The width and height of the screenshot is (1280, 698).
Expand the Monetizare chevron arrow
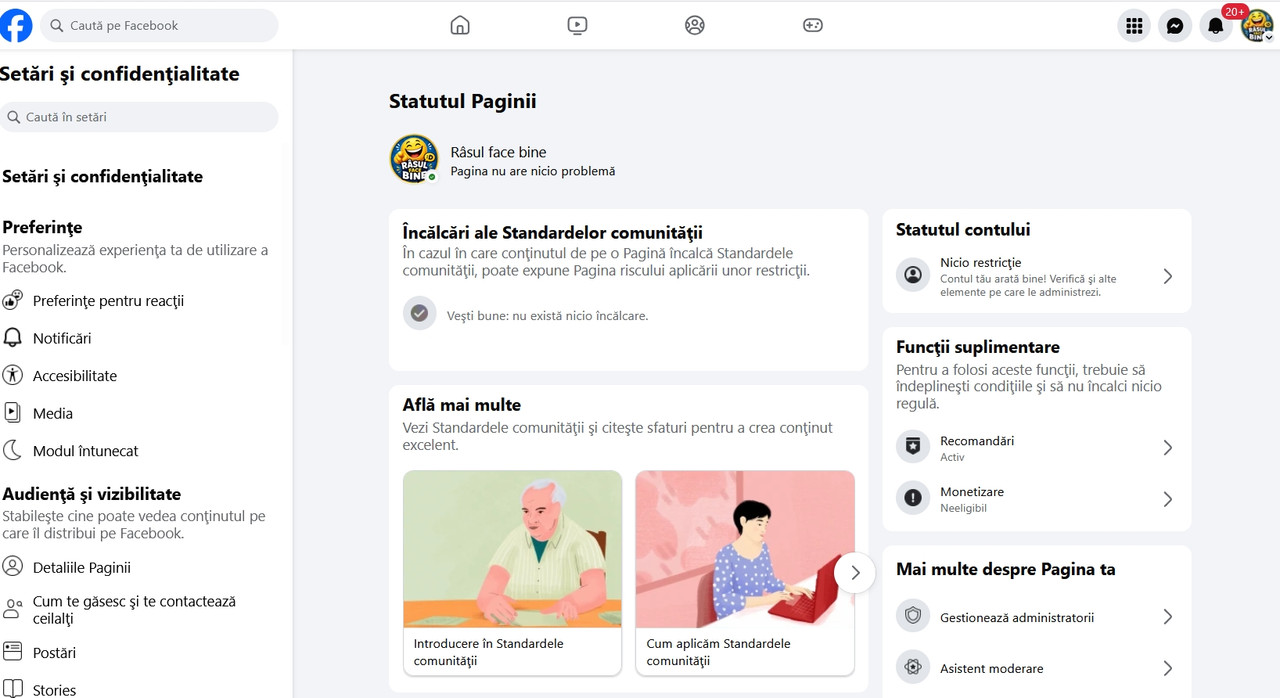[1167, 499]
